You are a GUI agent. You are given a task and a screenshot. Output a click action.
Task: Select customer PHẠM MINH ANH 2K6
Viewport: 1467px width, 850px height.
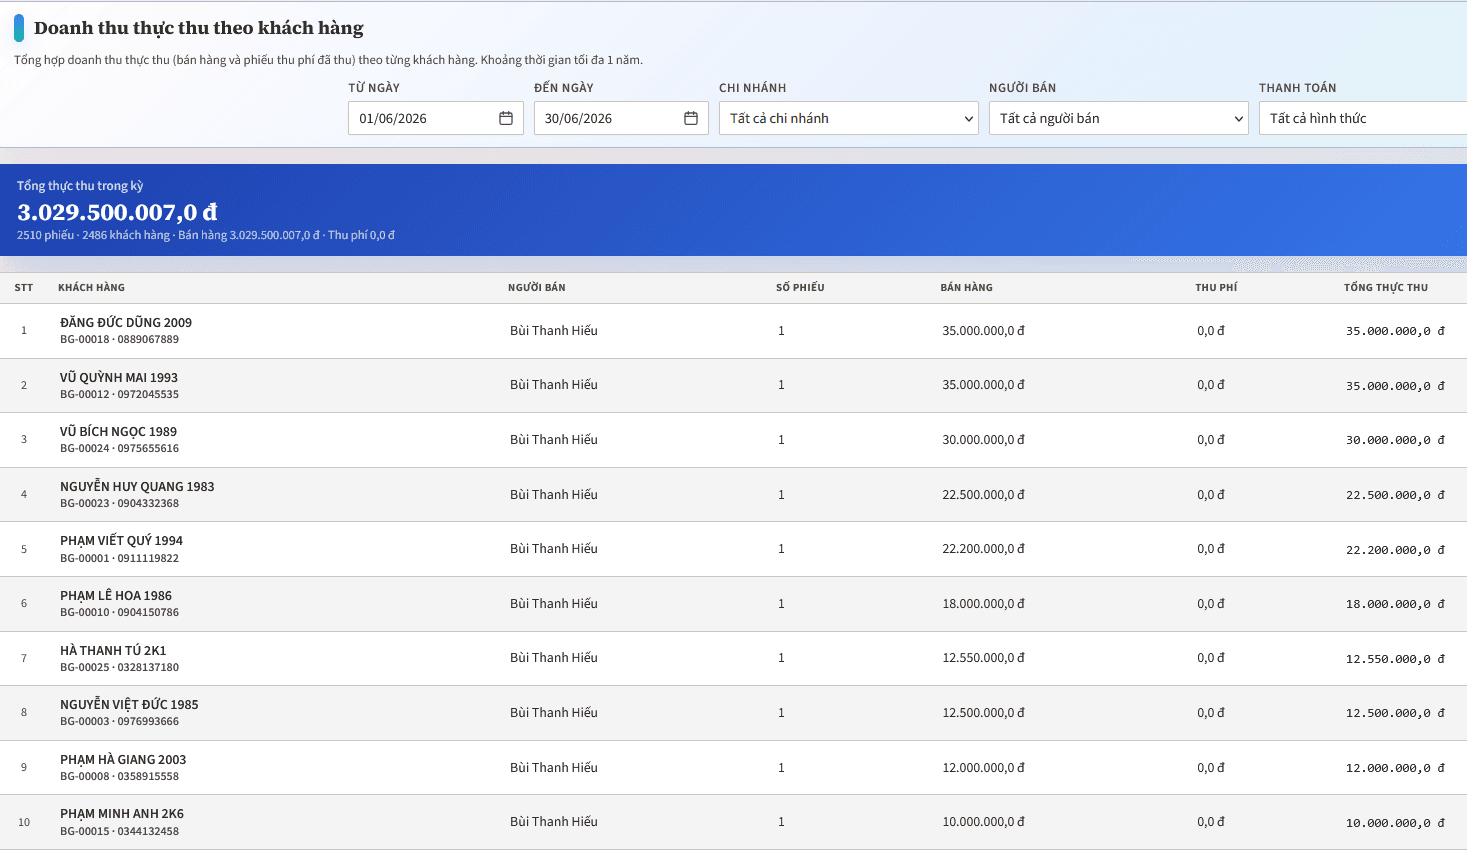122,813
